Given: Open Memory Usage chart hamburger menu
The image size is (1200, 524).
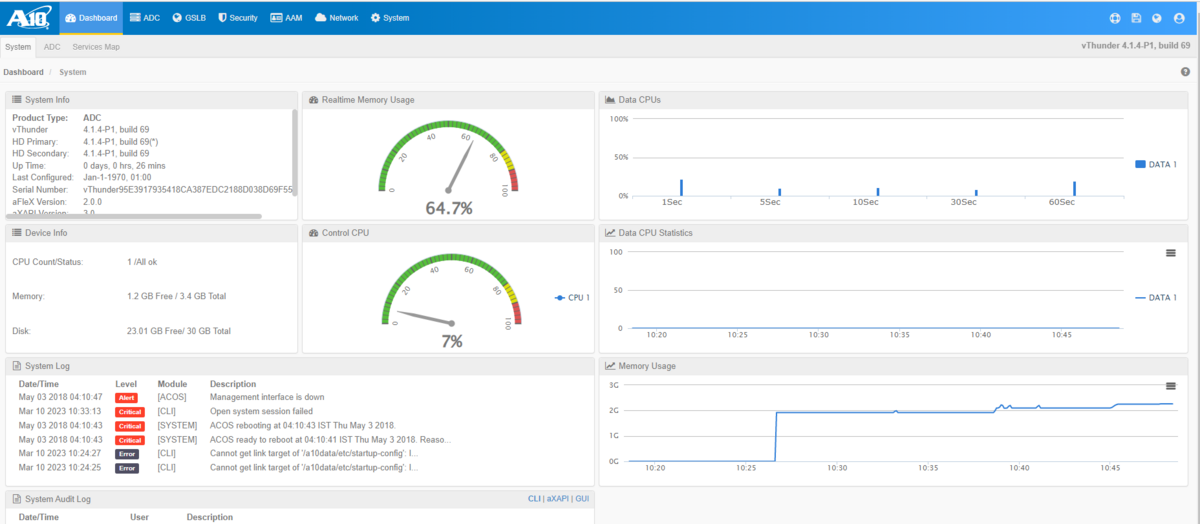Looking at the screenshot, I should (1171, 386).
